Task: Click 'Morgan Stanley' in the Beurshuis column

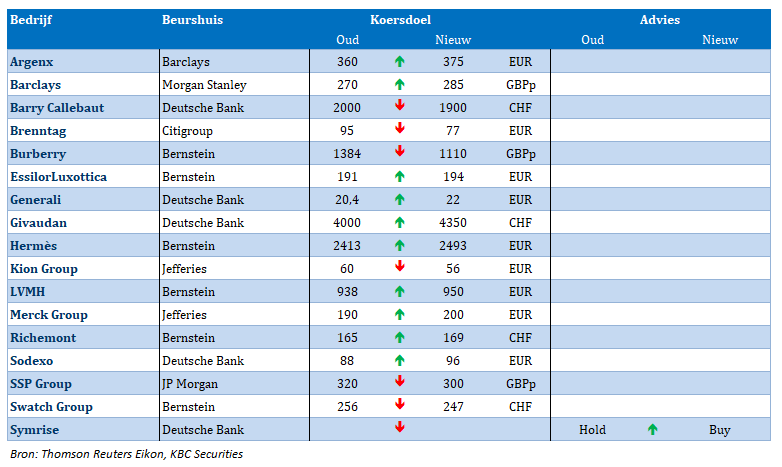Action: 204,85
